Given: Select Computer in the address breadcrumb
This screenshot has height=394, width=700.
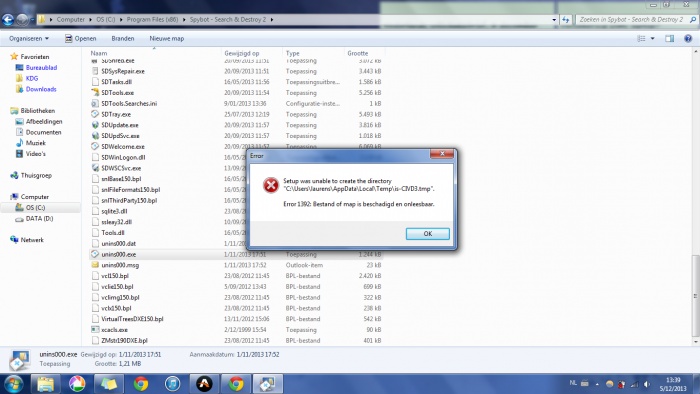Looking at the screenshot, I should 71,20.
